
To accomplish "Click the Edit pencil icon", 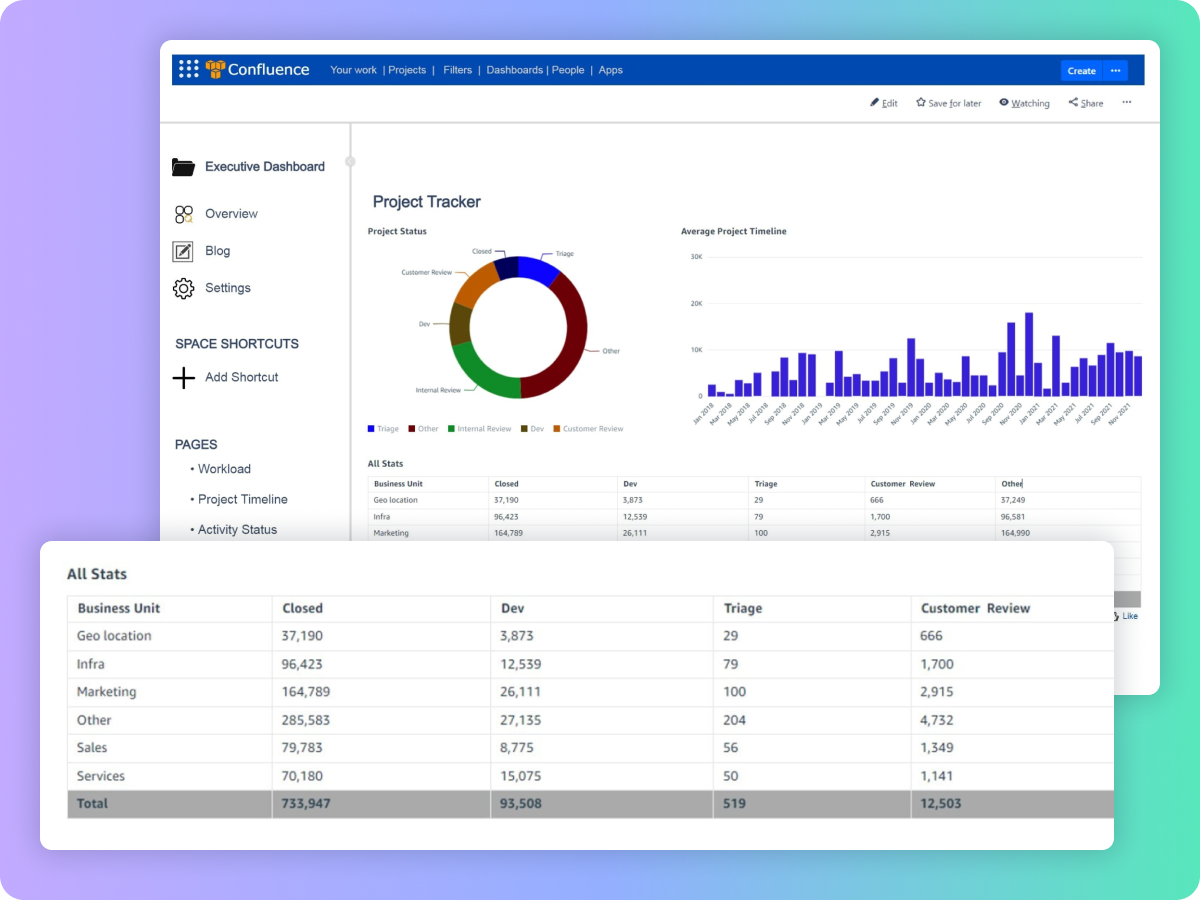I will pyautogui.click(x=875, y=102).
